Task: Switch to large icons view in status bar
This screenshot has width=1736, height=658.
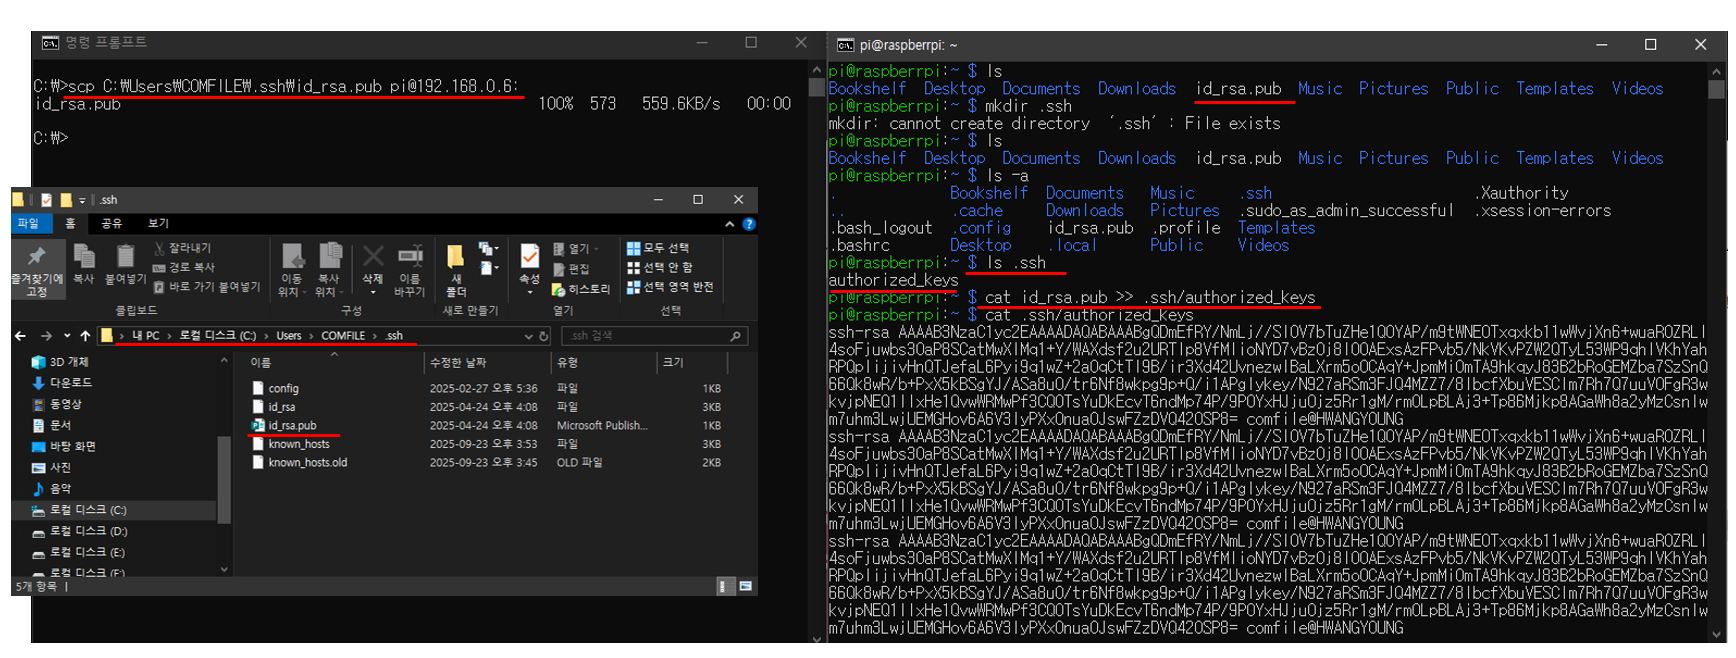Action: tap(745, 586)
